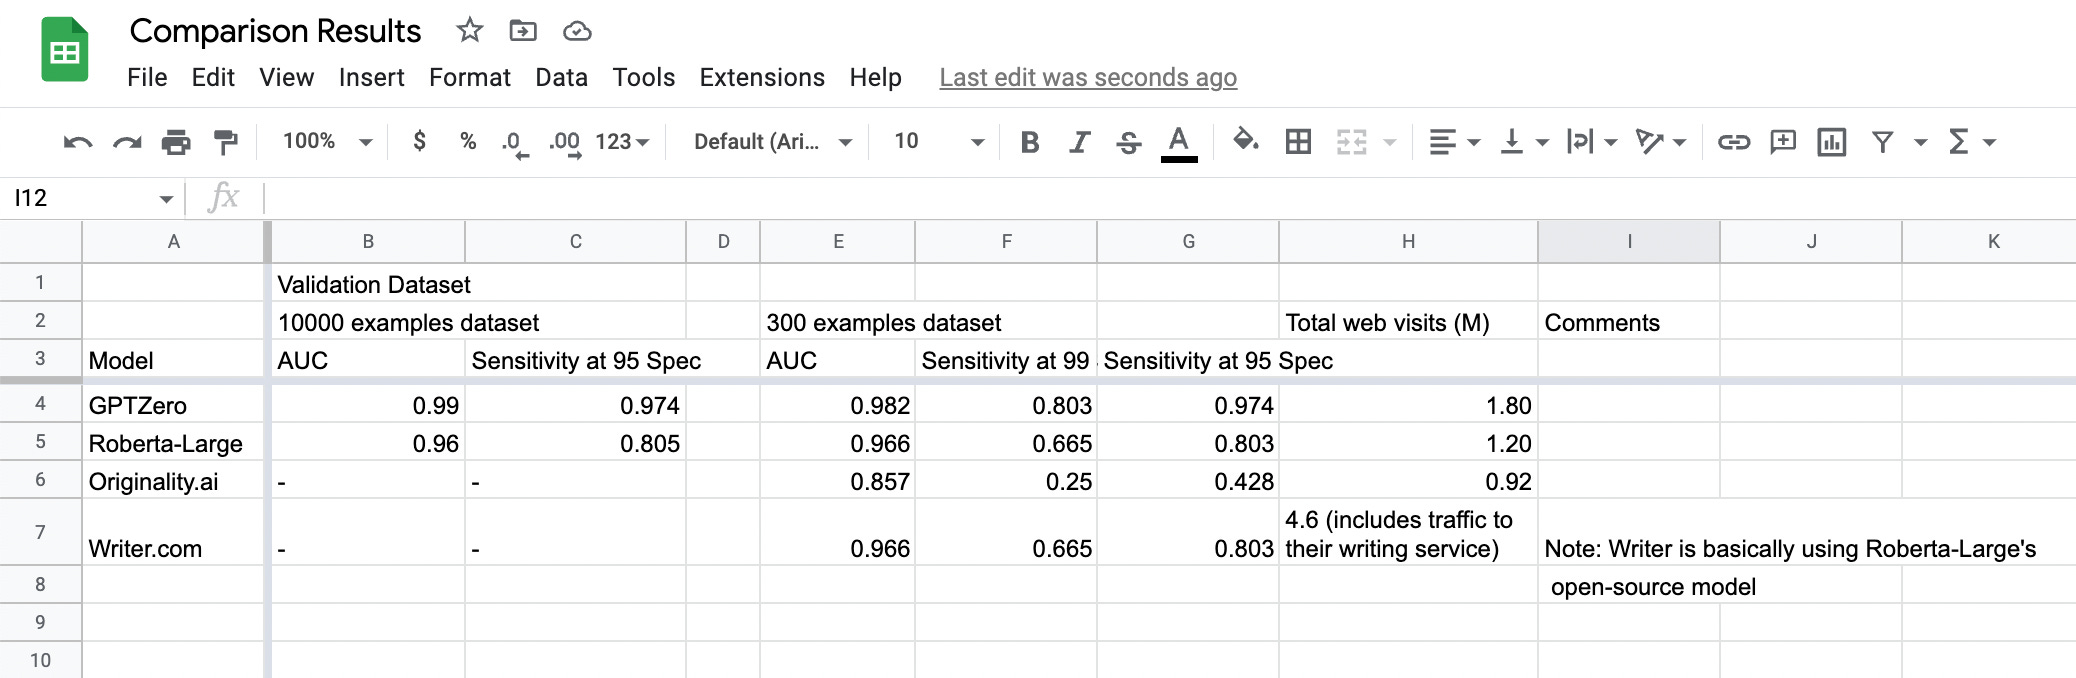Viewport: 2076px width, 678px height.
Task: Open text wrapping dropdown
Action: (x=1591, y=142)
